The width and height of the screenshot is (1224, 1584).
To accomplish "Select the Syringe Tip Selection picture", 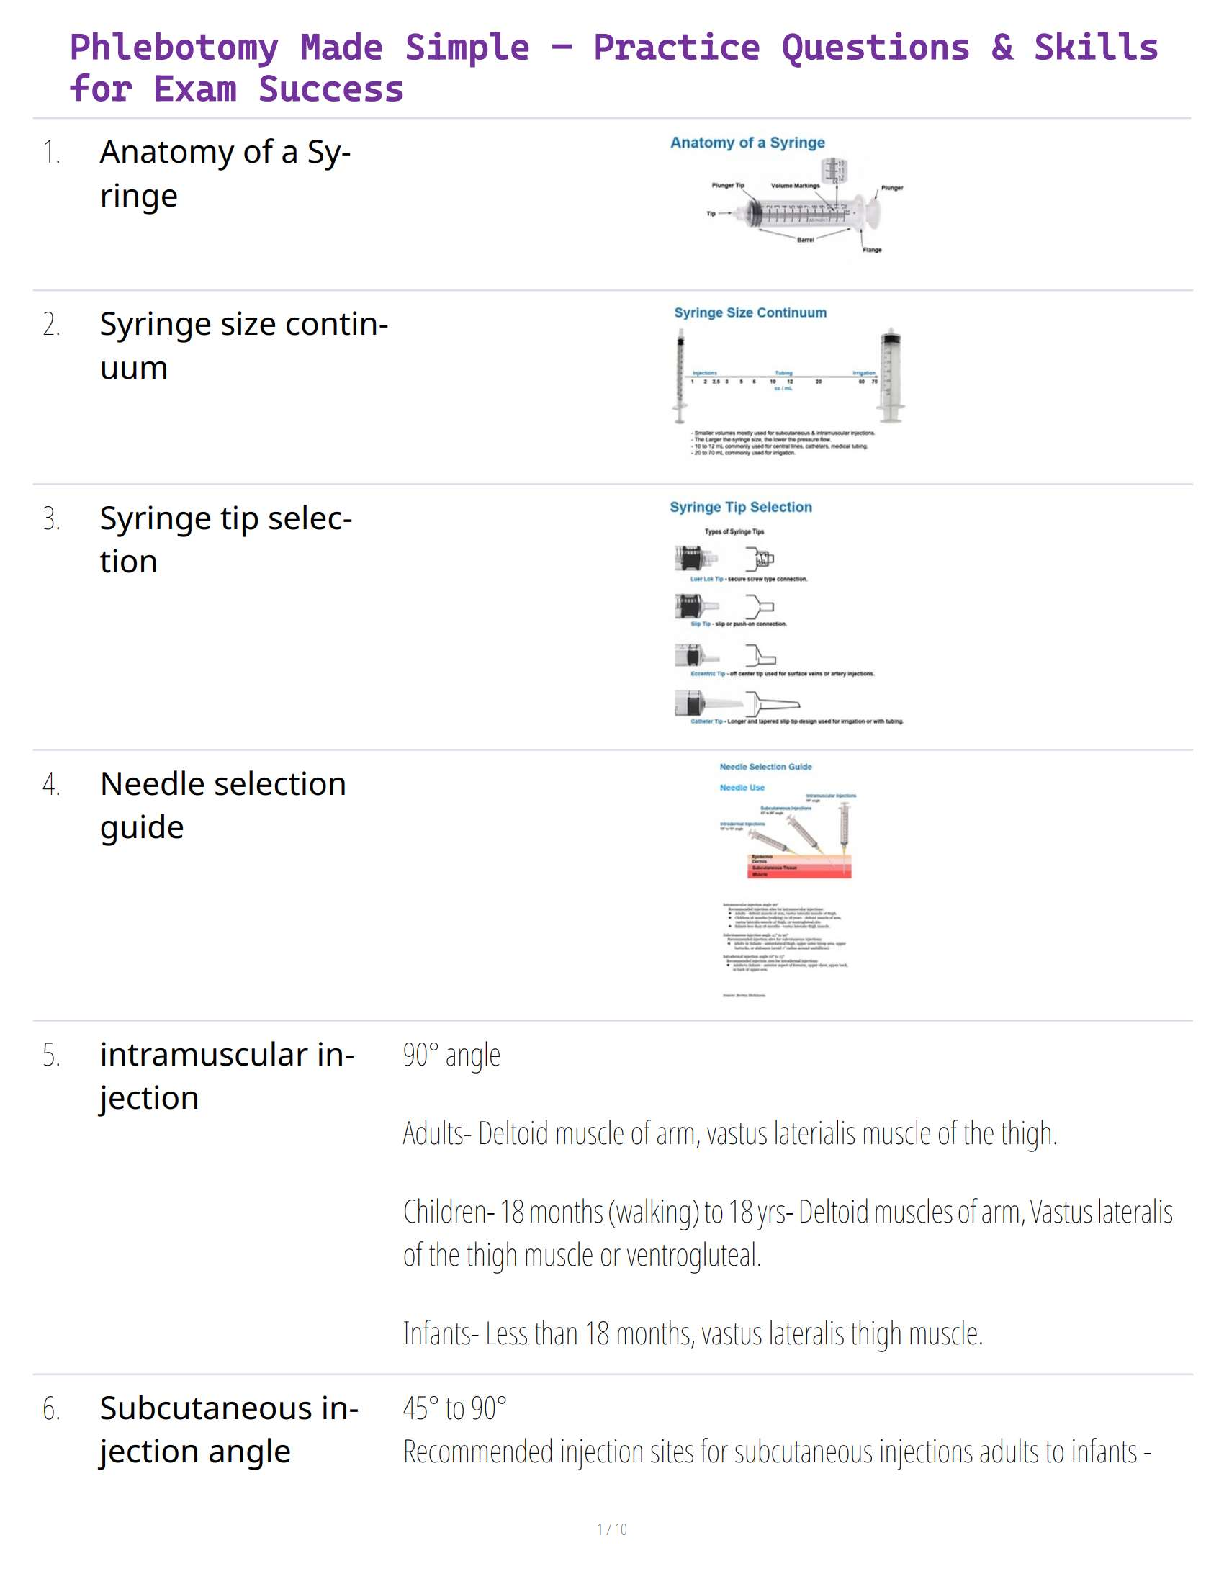I will pos(788,612).
